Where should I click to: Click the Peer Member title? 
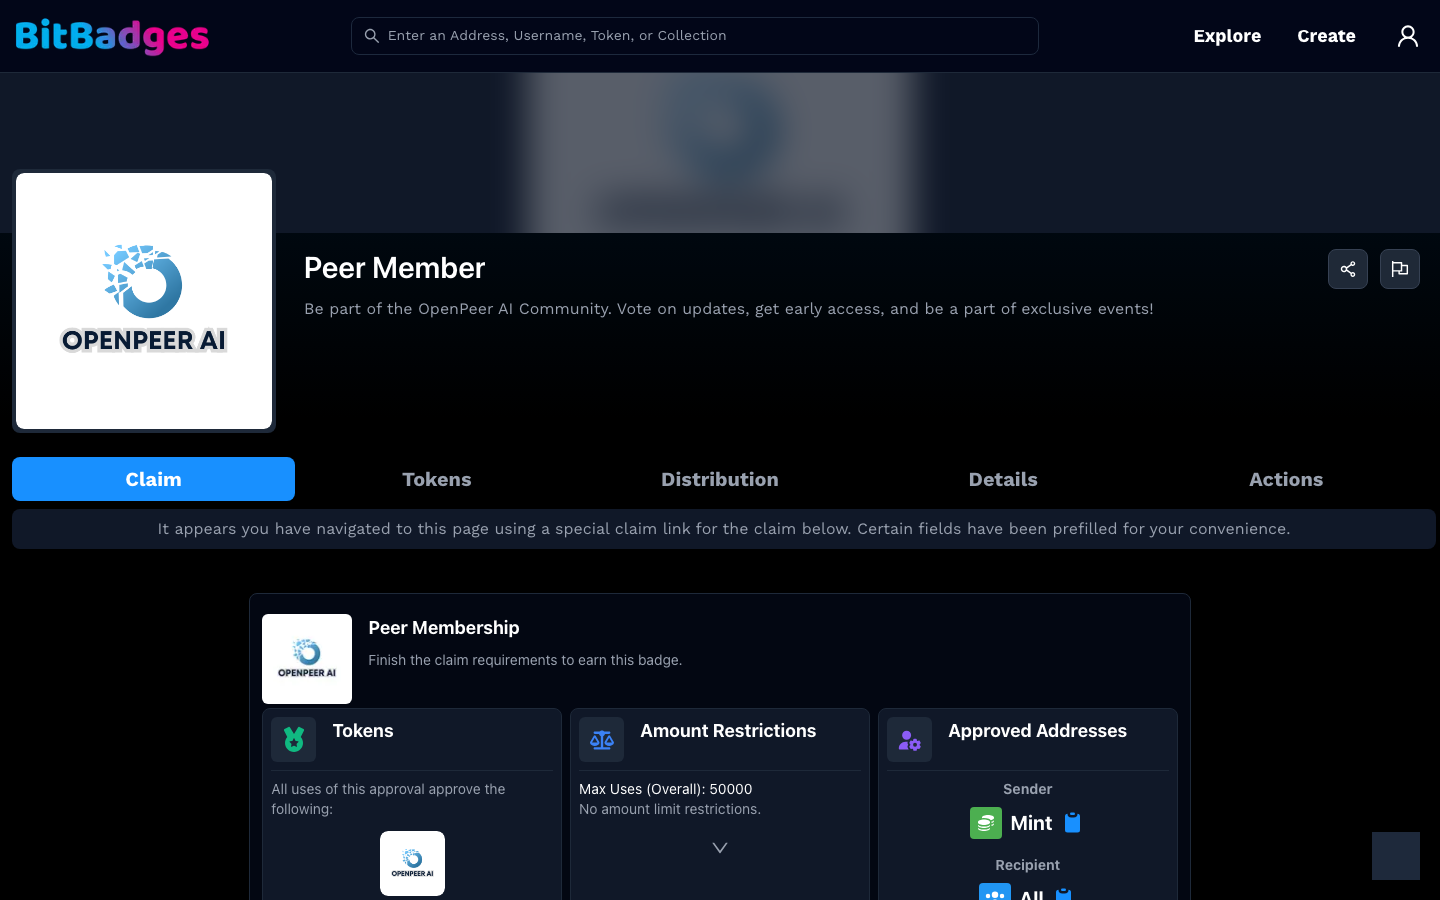[394, 268]
